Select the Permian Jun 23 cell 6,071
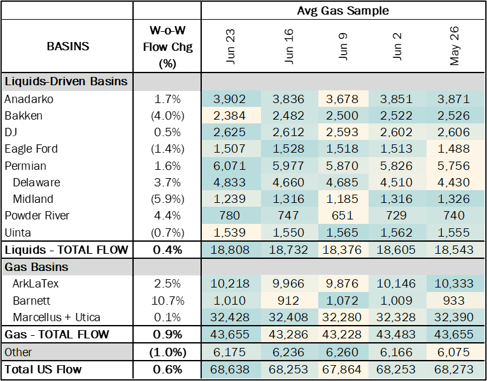 coord(229,166)
